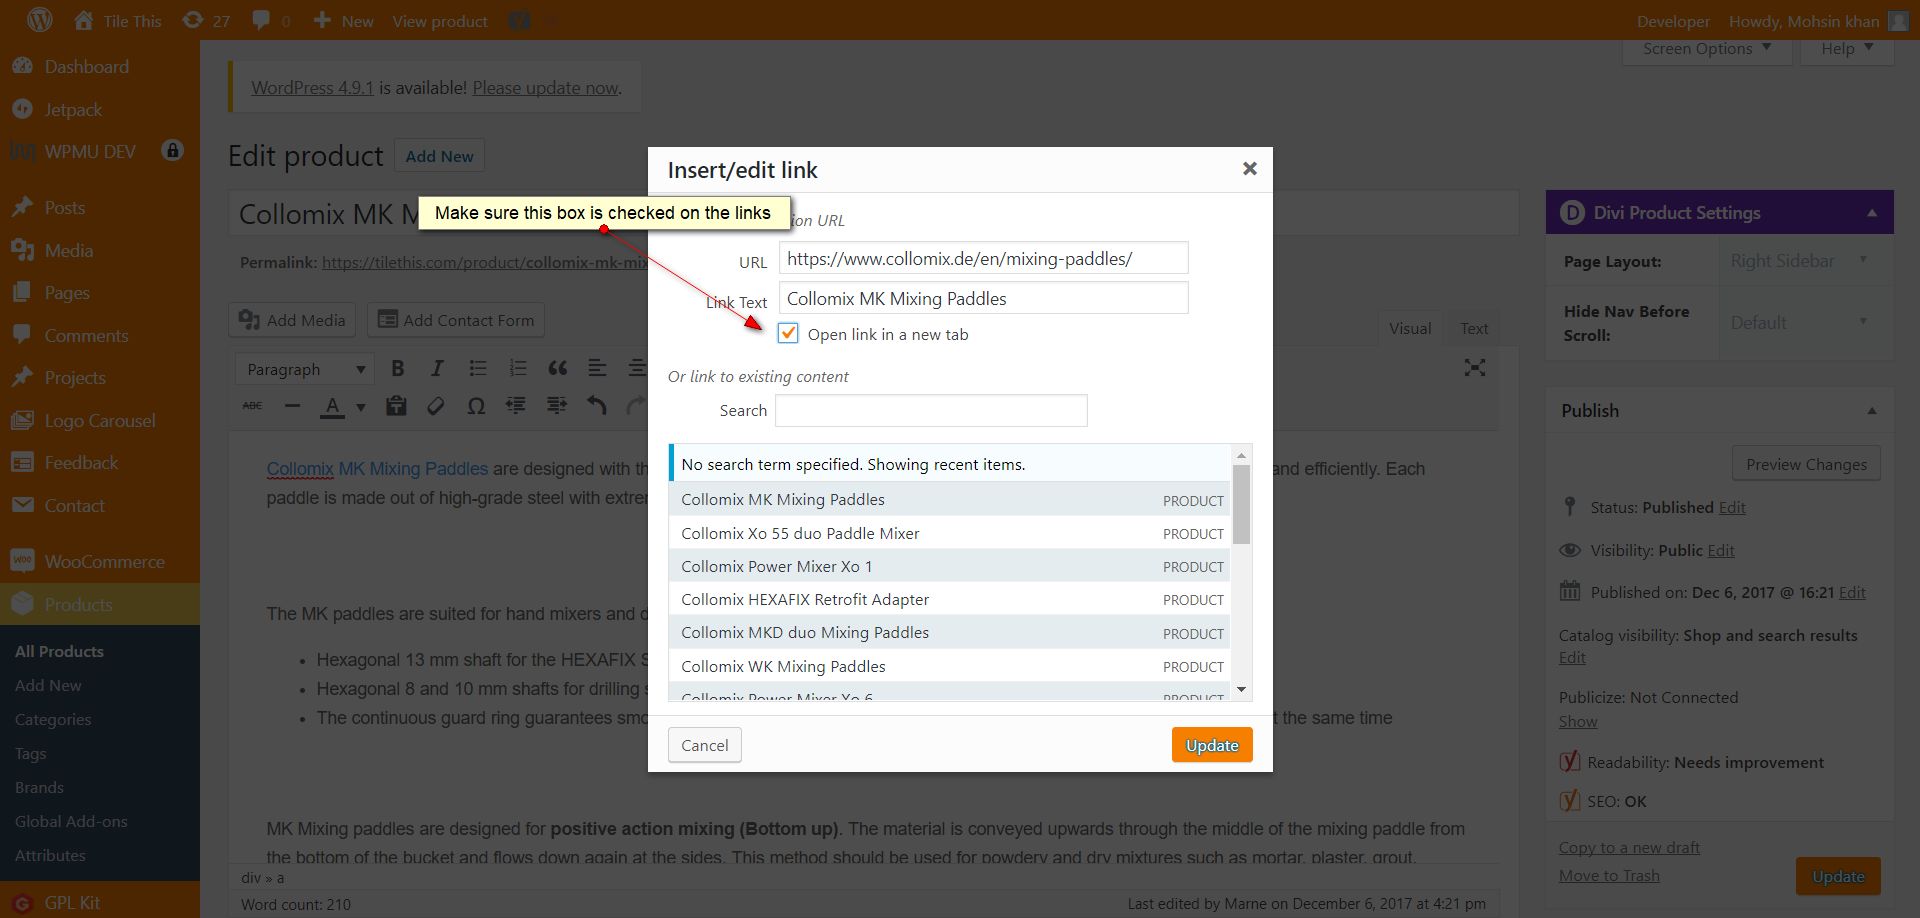Toggle bold formatting in editor toolbar
The image size is (1920, 918).
(398, 369)
